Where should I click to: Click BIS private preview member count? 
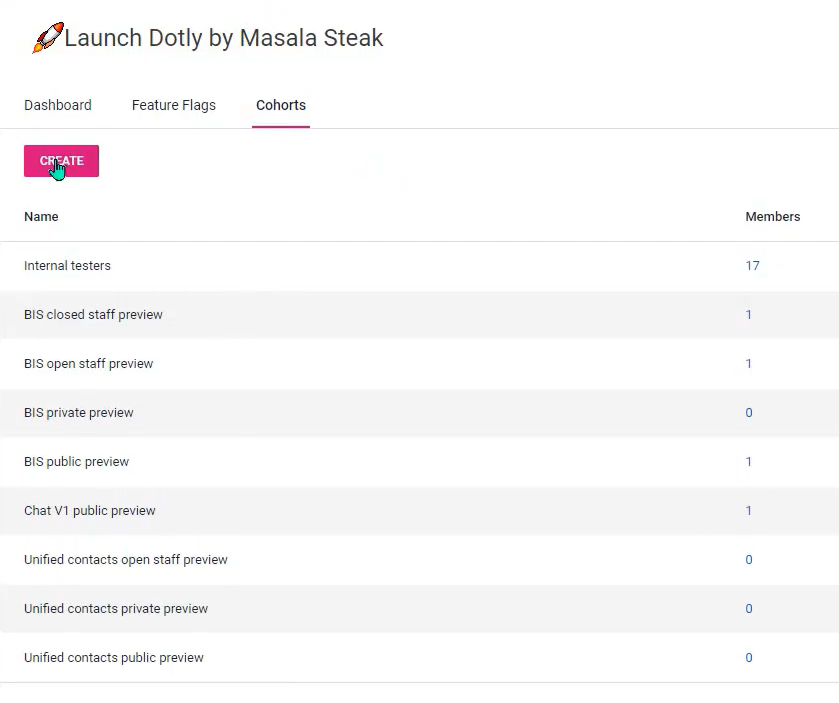(x=748, y=413)
